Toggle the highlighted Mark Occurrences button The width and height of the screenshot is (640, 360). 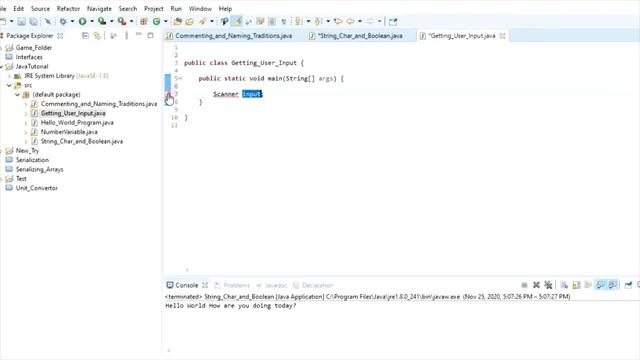coord(236,21)
